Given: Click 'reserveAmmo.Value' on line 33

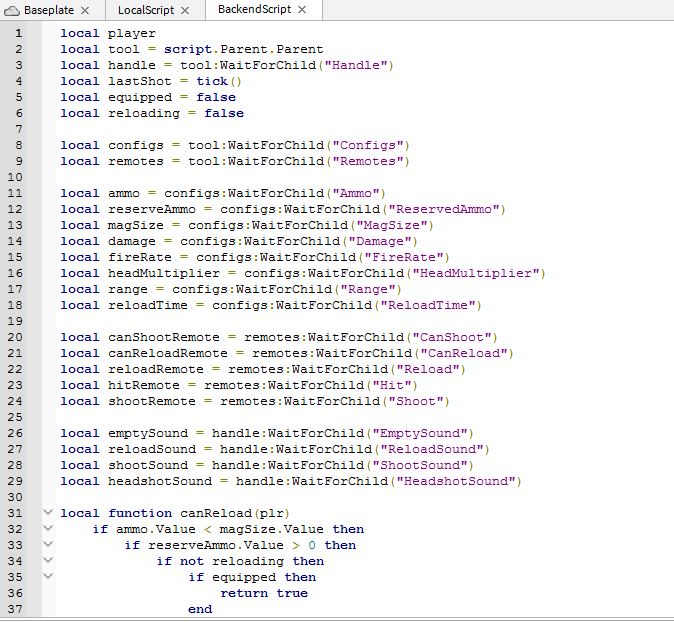Looking at the screenshot, I should point(216,545).
